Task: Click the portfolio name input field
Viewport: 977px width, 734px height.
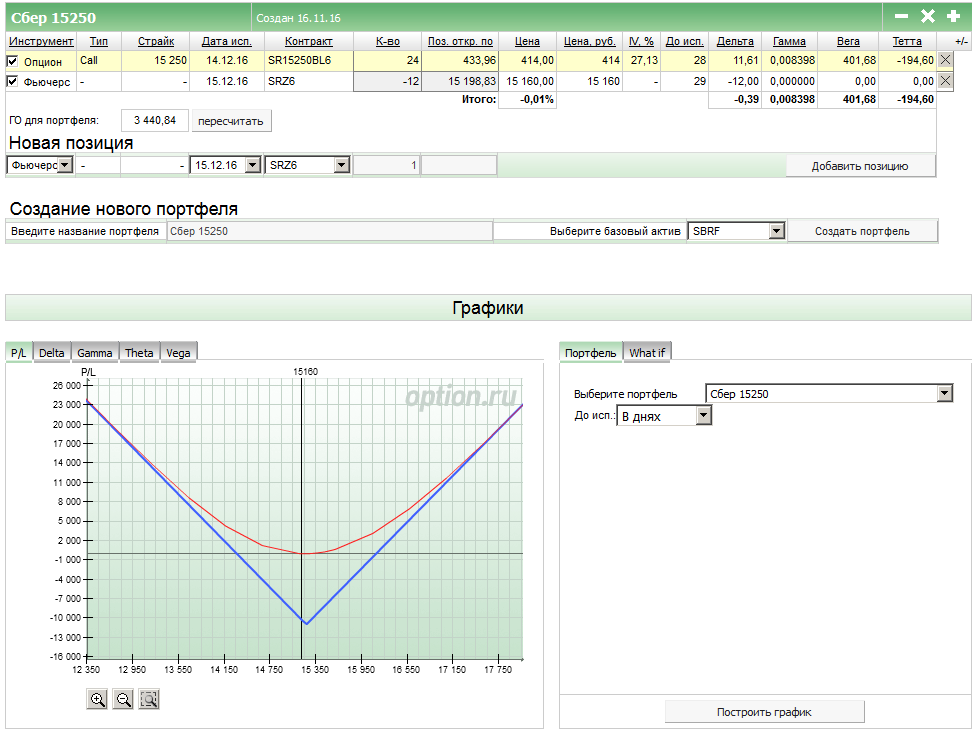Action: (329, 231)
